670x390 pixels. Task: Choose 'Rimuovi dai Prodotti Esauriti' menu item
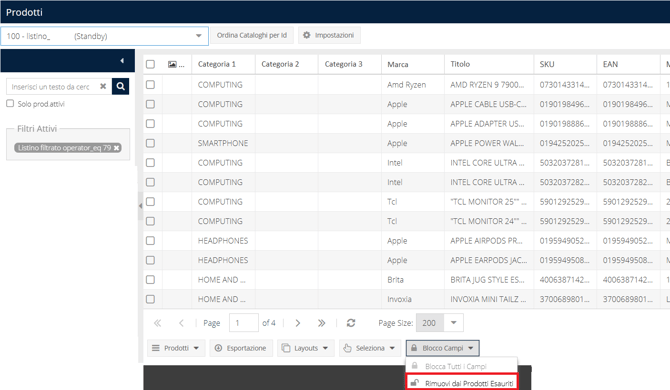coord(462,383)
